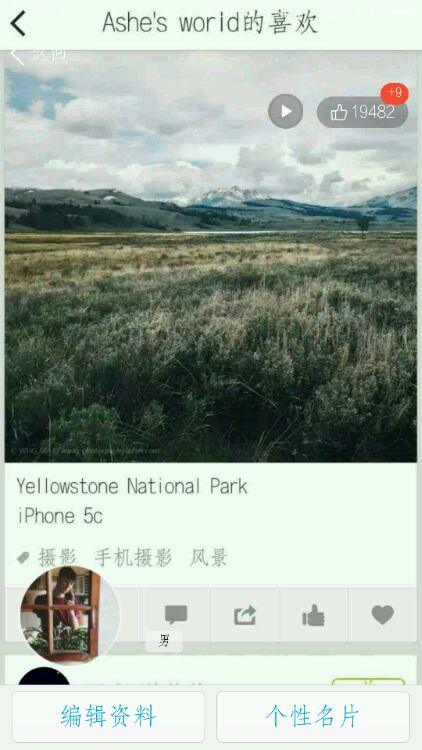Open 编辑资料 edit profile button

[x=109, y=717]
